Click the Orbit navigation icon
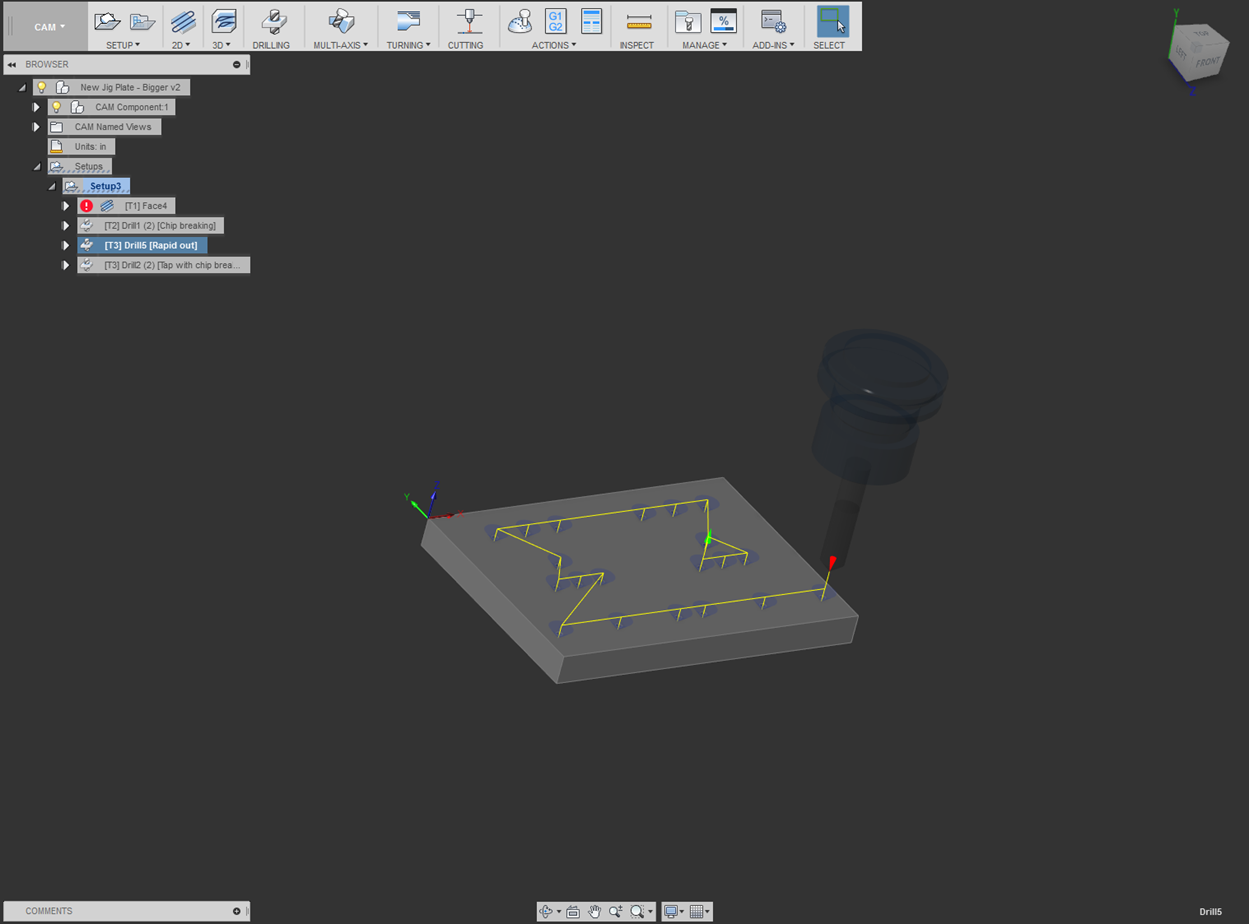This screenshot has width=1249, height=924. pos(546,911)
